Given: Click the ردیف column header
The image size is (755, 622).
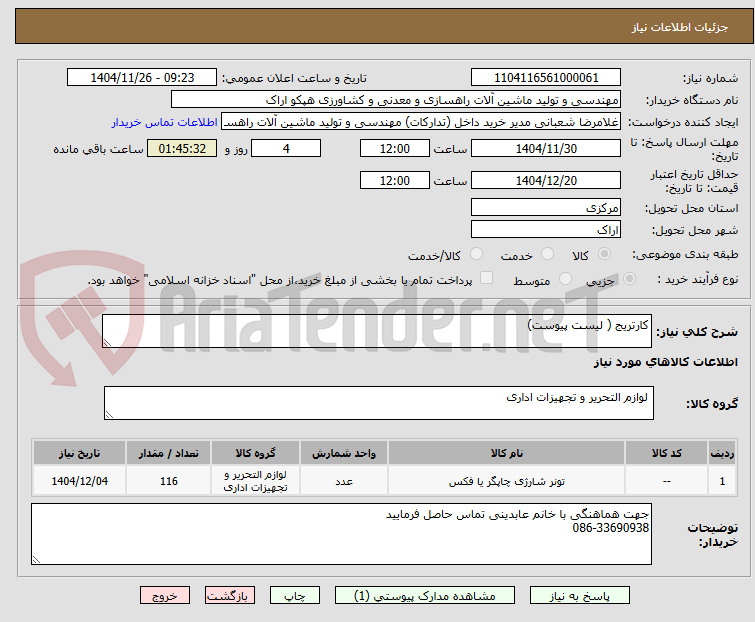Looking at the screenshot, I should click(x=722, y=453).
